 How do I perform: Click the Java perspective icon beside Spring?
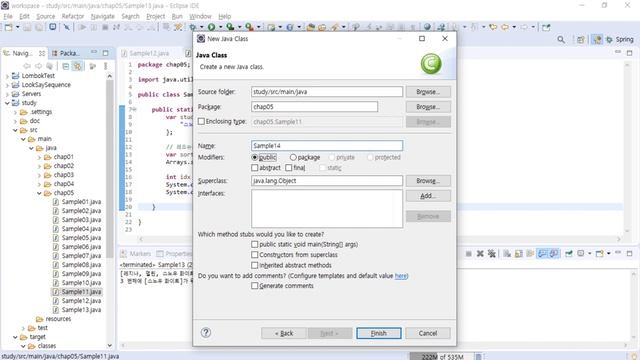(598, 39)
